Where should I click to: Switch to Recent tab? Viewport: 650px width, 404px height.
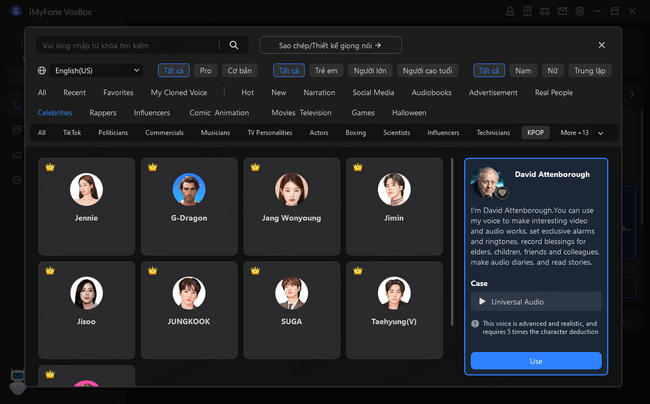point(74,92)
